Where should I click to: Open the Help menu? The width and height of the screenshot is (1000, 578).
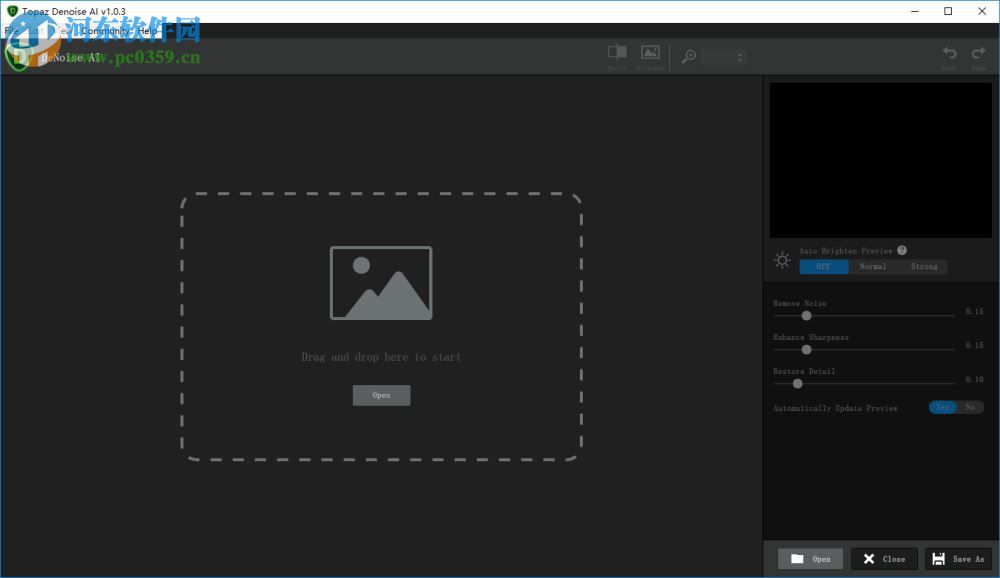[x=147, y=31]
